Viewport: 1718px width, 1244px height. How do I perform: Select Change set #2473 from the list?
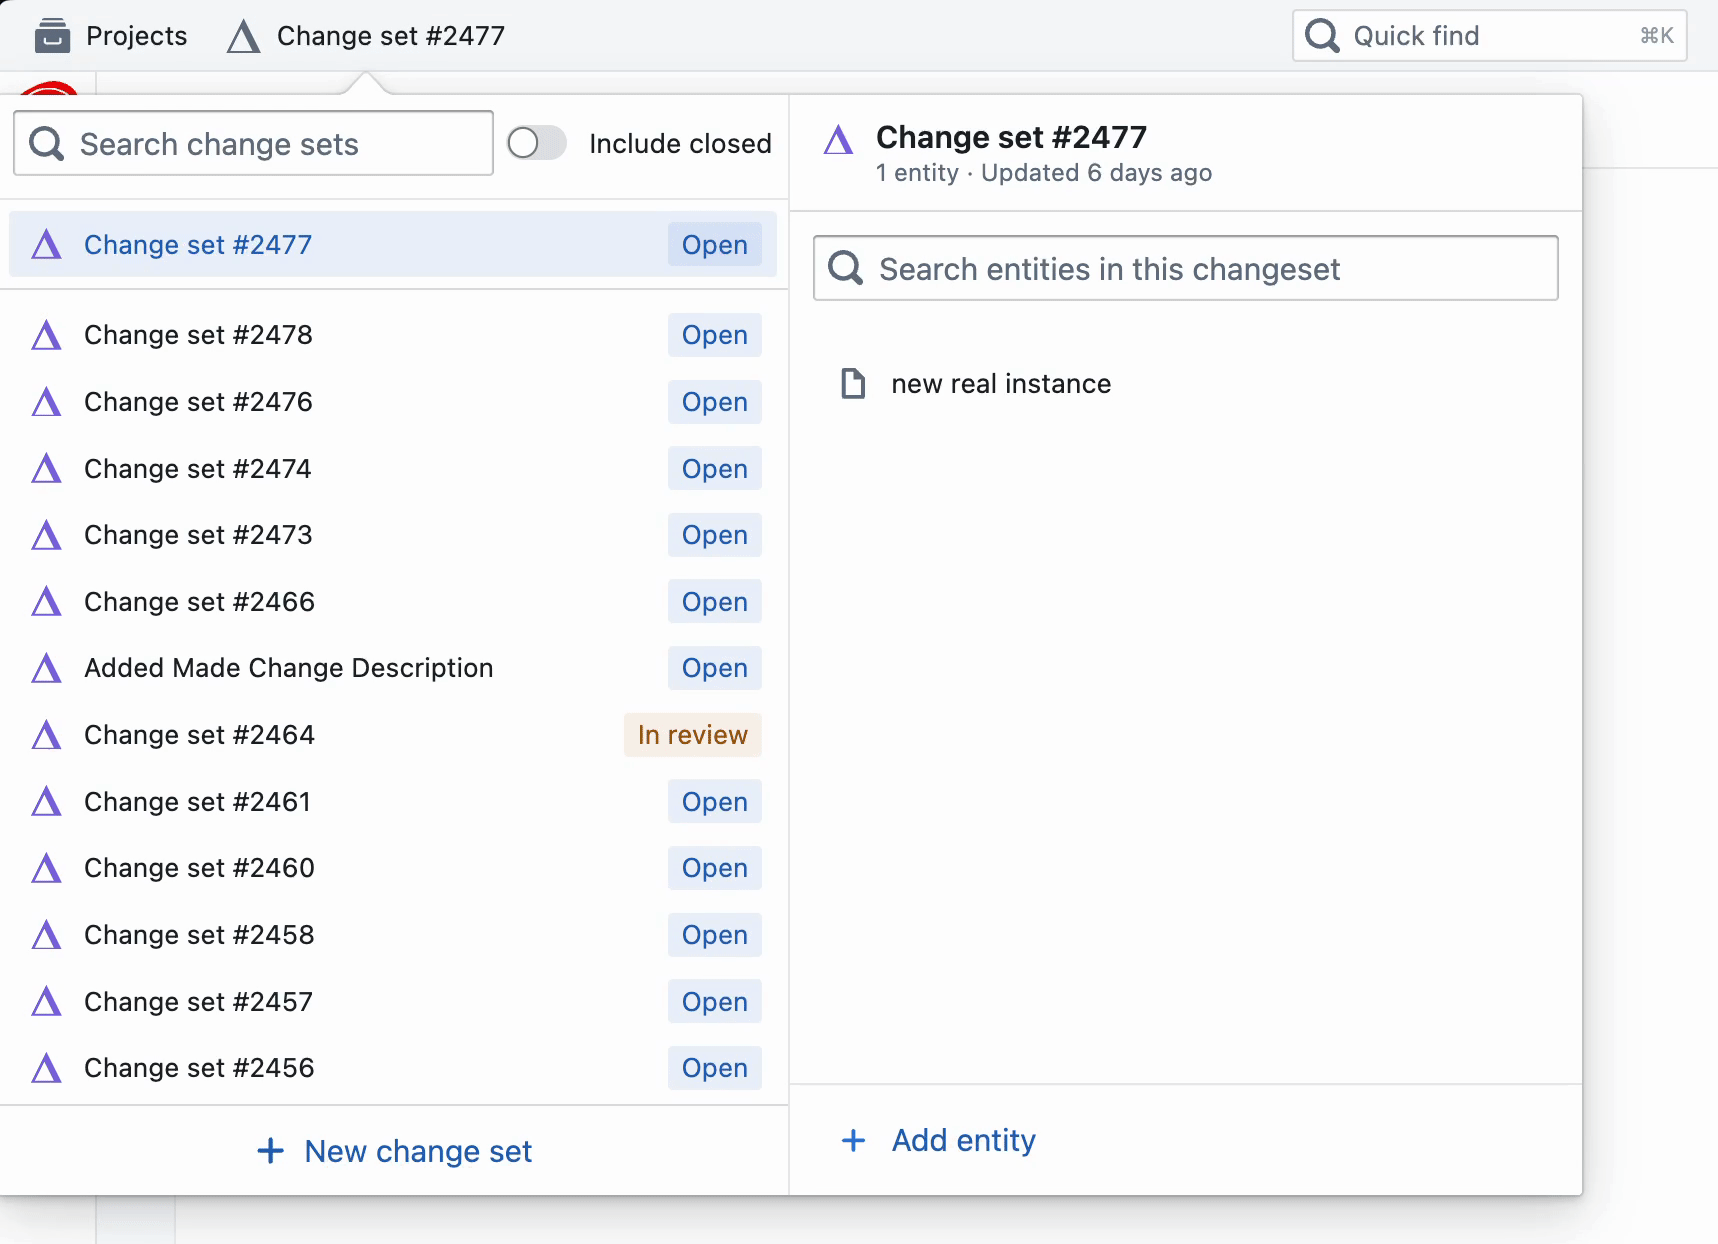198,535
